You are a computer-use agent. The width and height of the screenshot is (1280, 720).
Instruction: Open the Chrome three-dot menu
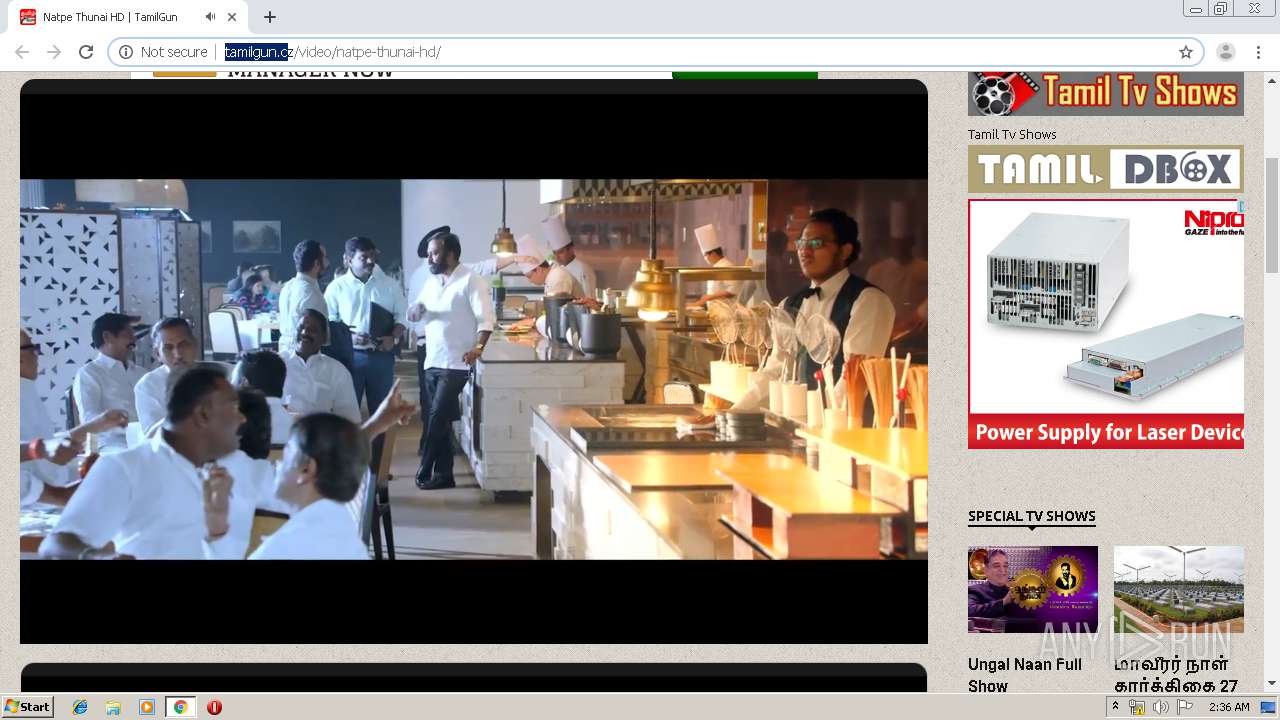(x=1258, y=52)
